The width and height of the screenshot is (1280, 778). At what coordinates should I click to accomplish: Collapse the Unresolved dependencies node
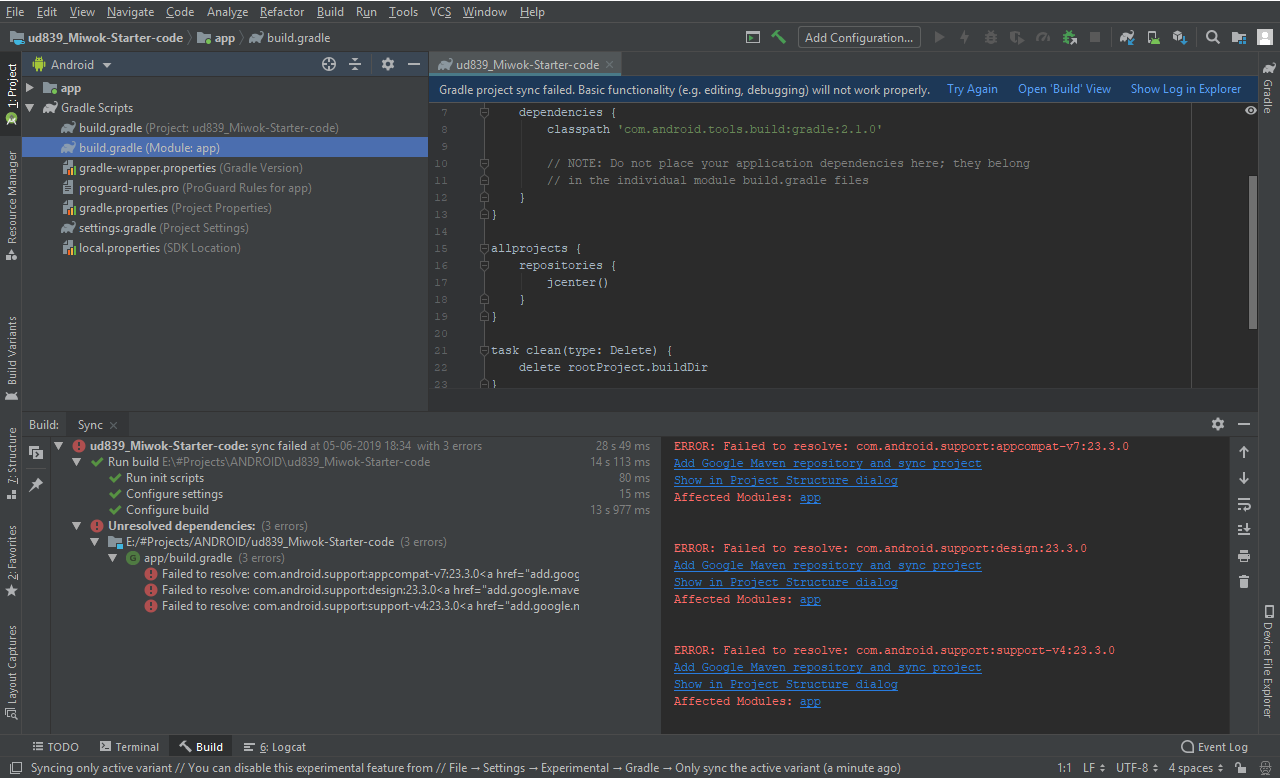(78, 526)
